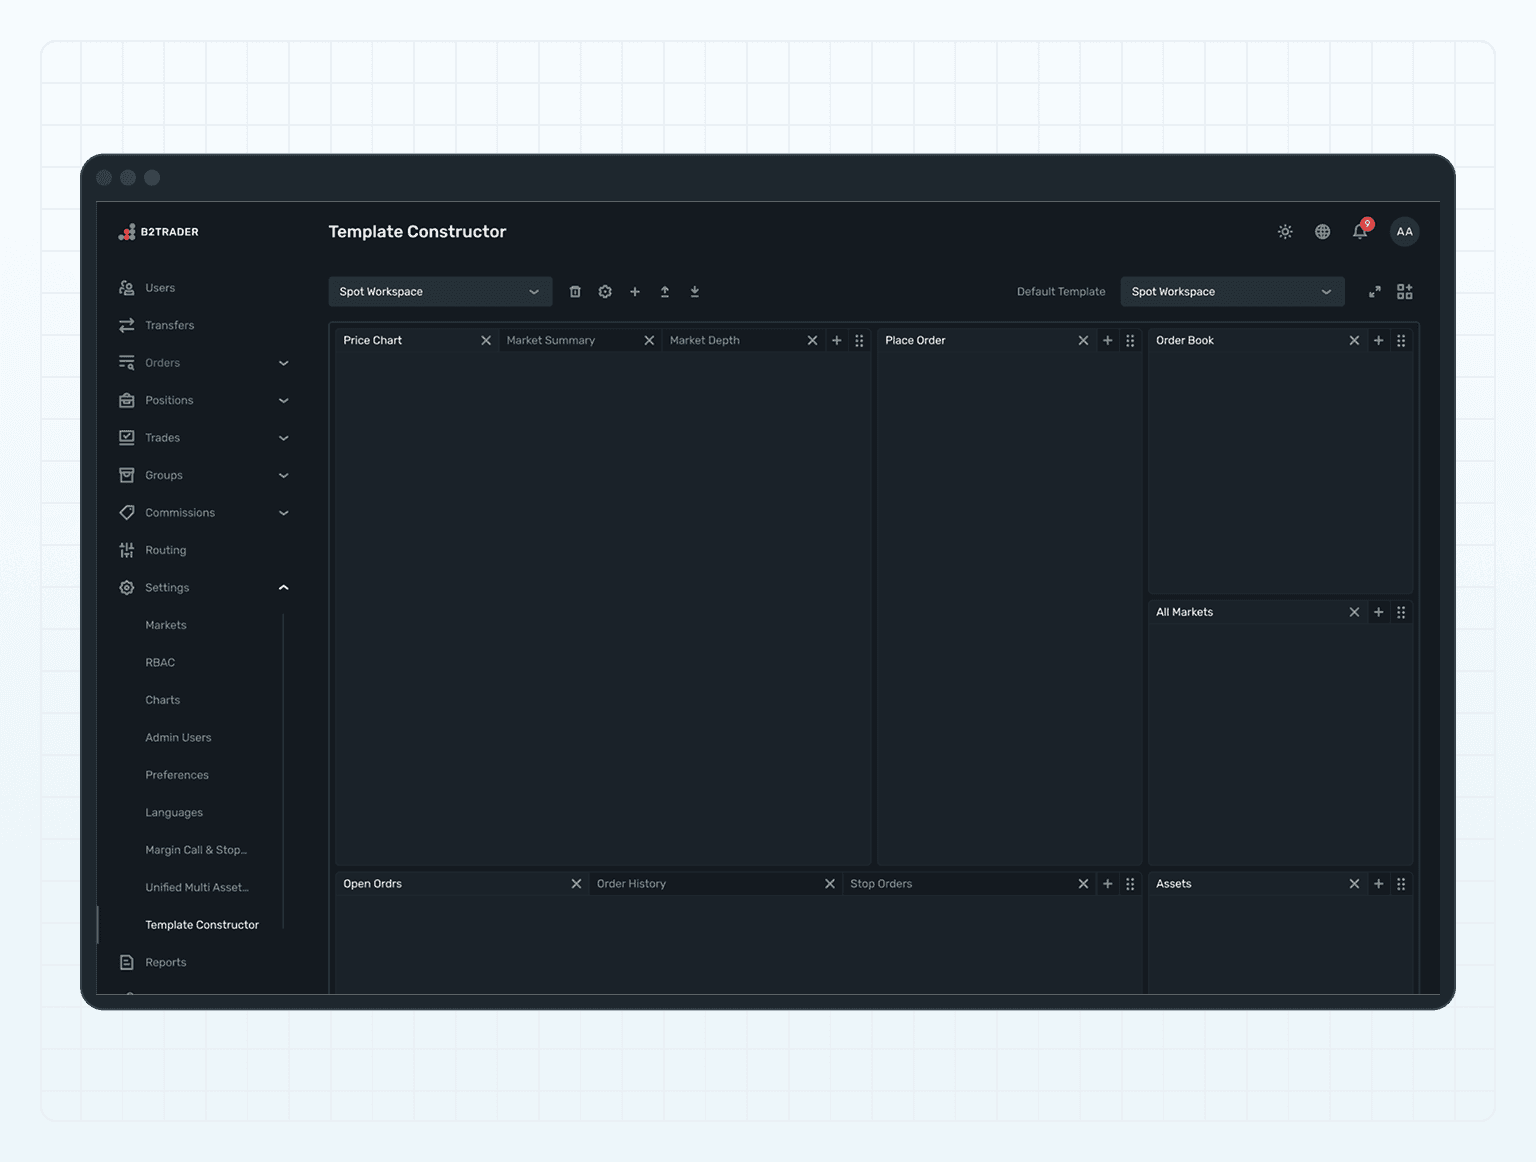Open the Default Template dropdown
1536x1162 pixels.
1232,292
